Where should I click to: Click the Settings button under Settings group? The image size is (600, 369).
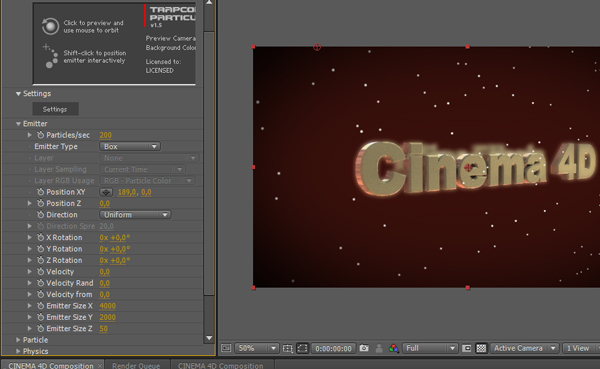(x=55, y=109)
